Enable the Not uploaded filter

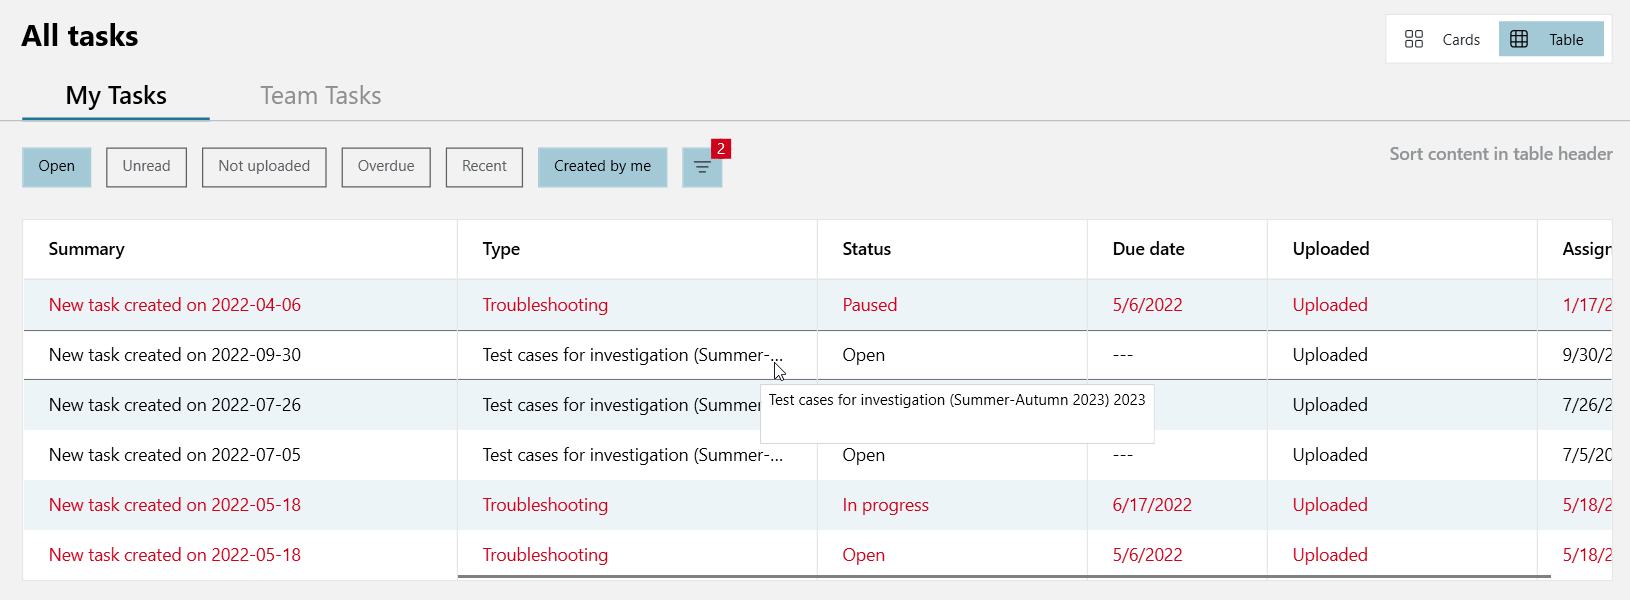pyautogui.click(x=264, y=167)
